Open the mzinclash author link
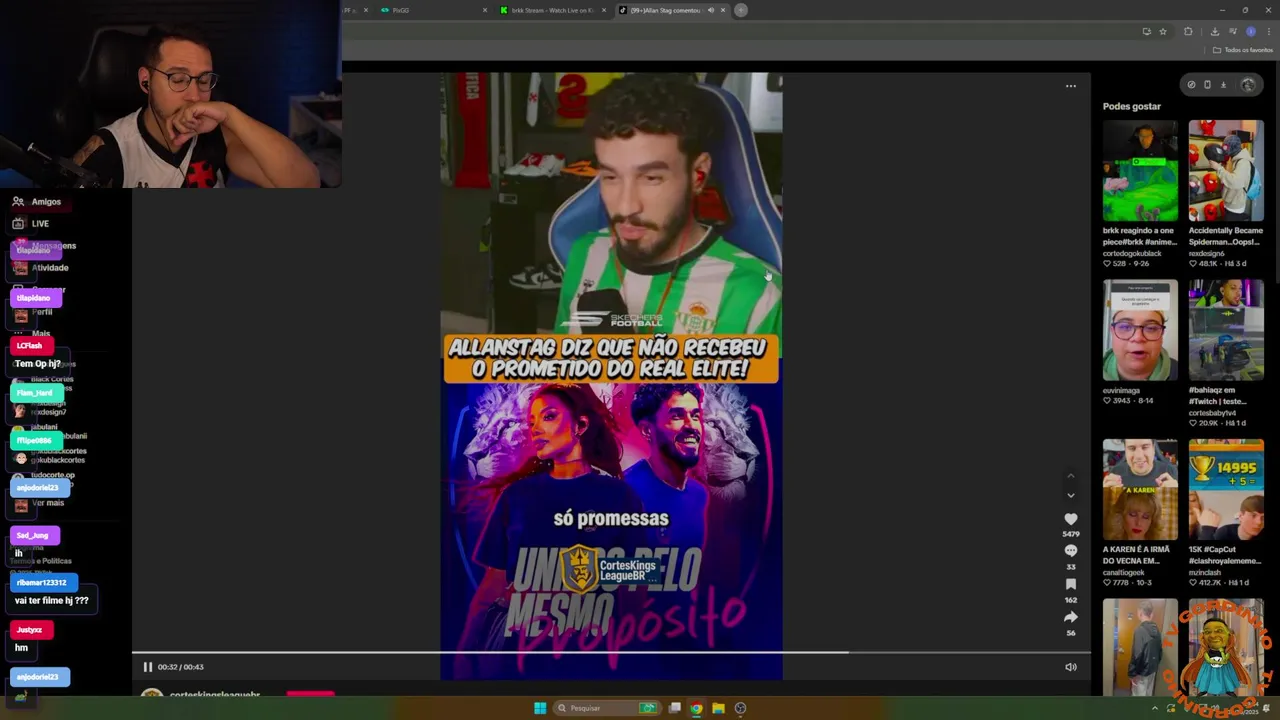Image resolution: width=1280 pixels, height=720 pixels. [x=1206, y=573]
